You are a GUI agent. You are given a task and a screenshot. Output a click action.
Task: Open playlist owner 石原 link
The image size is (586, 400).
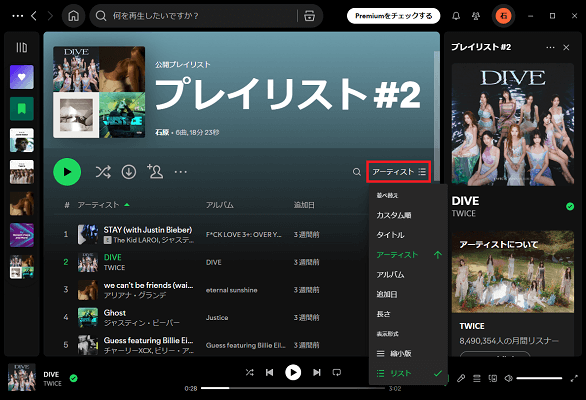[162, 132]
